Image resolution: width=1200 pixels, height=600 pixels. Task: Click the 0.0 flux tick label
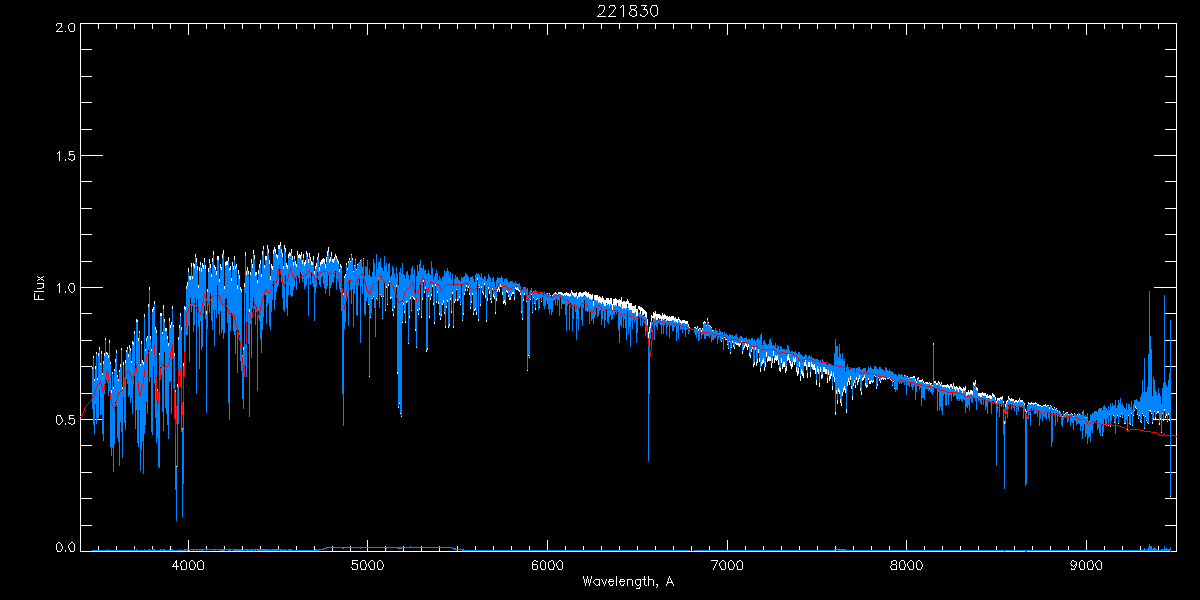tap(65, 547)
